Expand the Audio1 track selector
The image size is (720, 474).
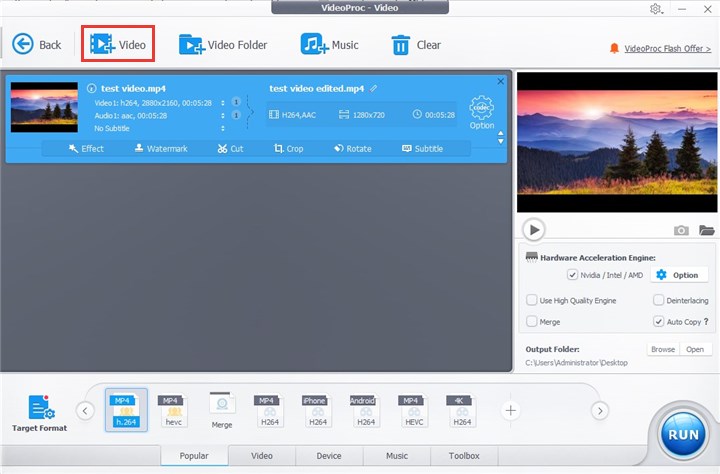pyautogui.click(x=223, y=116)
